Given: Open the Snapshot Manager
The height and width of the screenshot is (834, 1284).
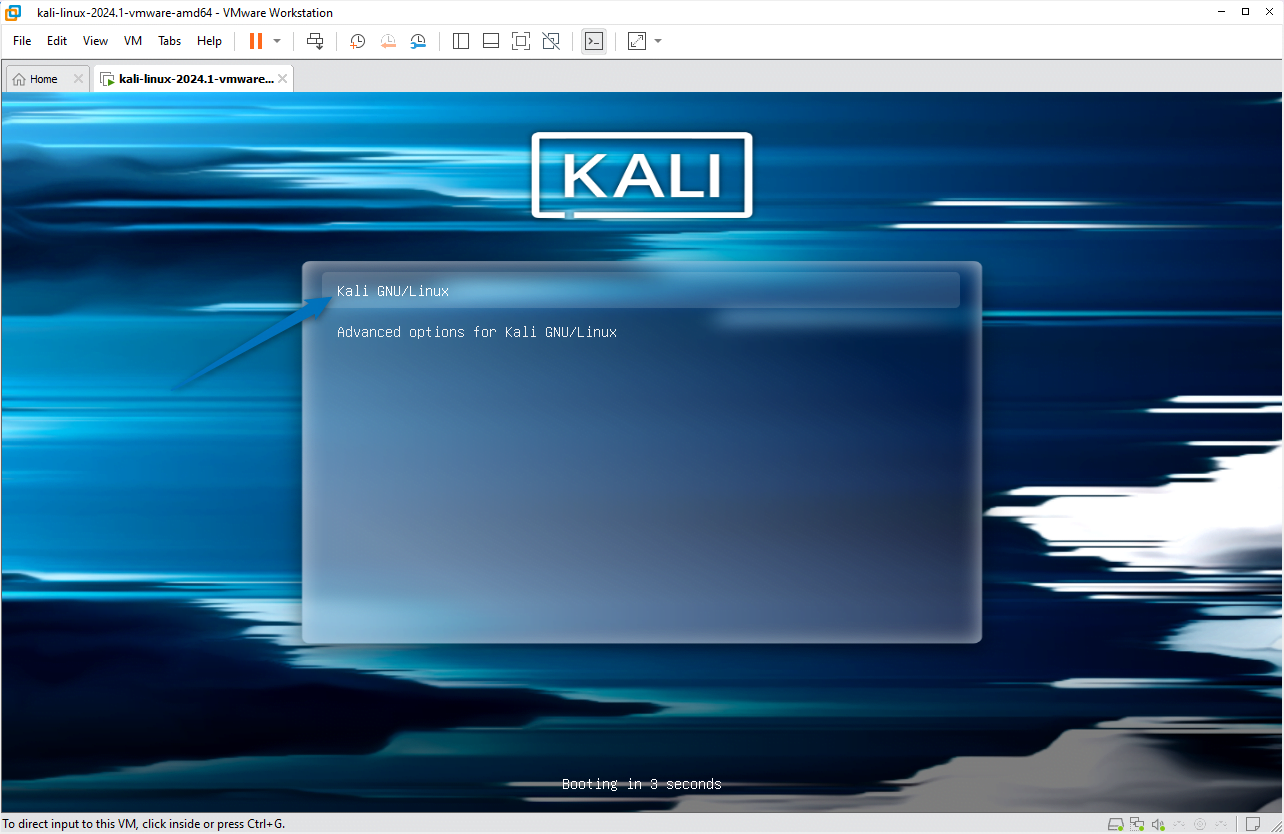Looking at the screenshot, I should pyautogui.click(x=418, y=41).
